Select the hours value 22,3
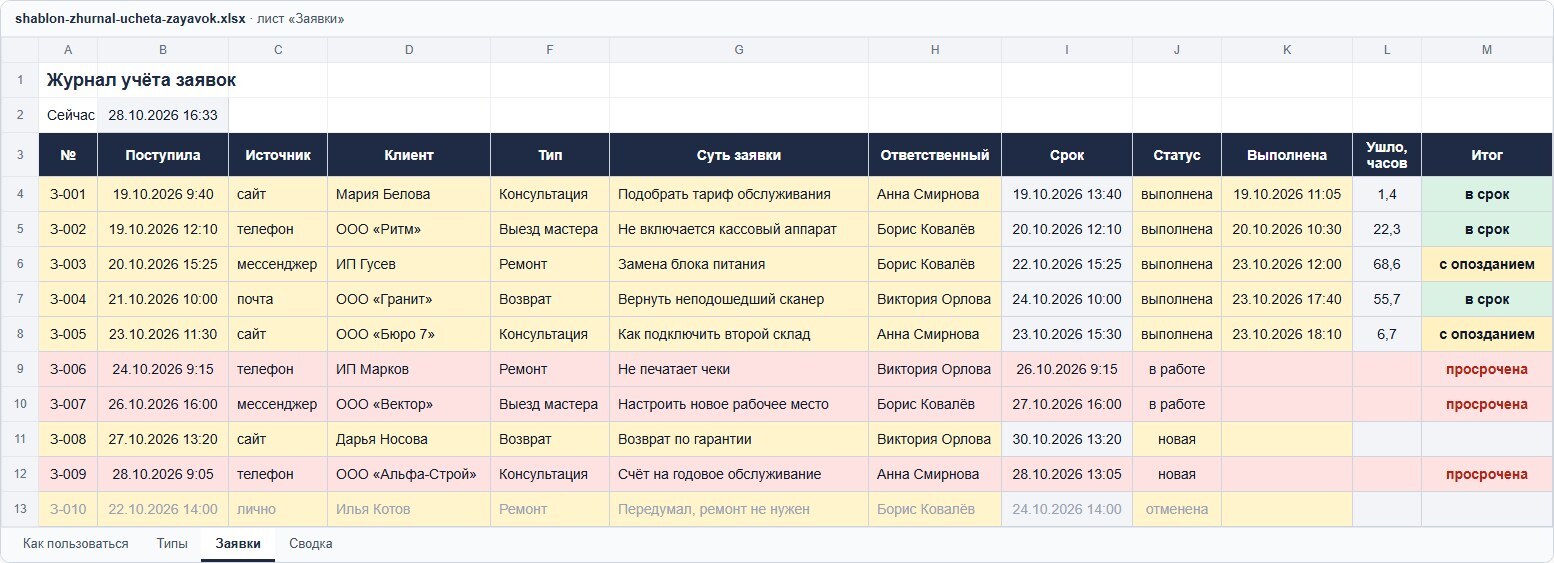Viewport: 1554px width, 563px height. pyautogui.click(x=1387, y=229)
